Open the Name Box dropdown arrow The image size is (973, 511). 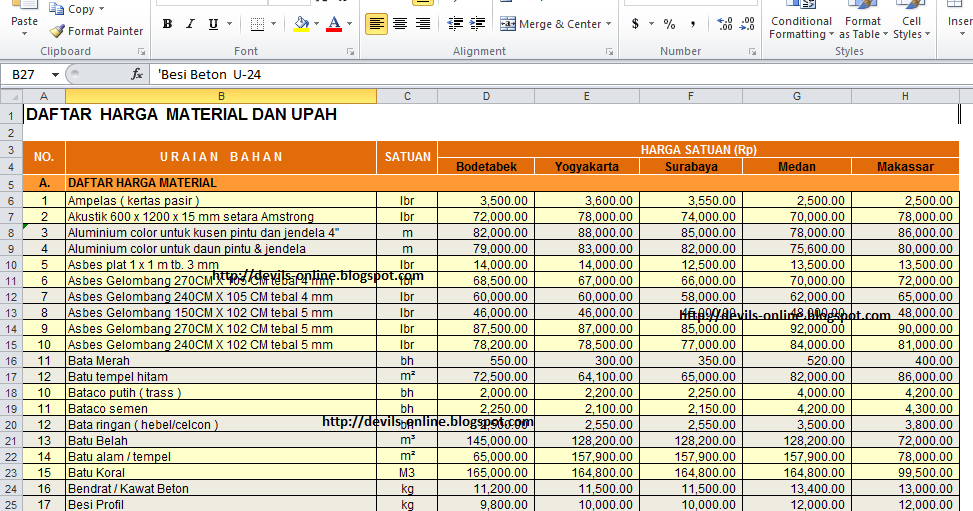[x=55, y=75]
